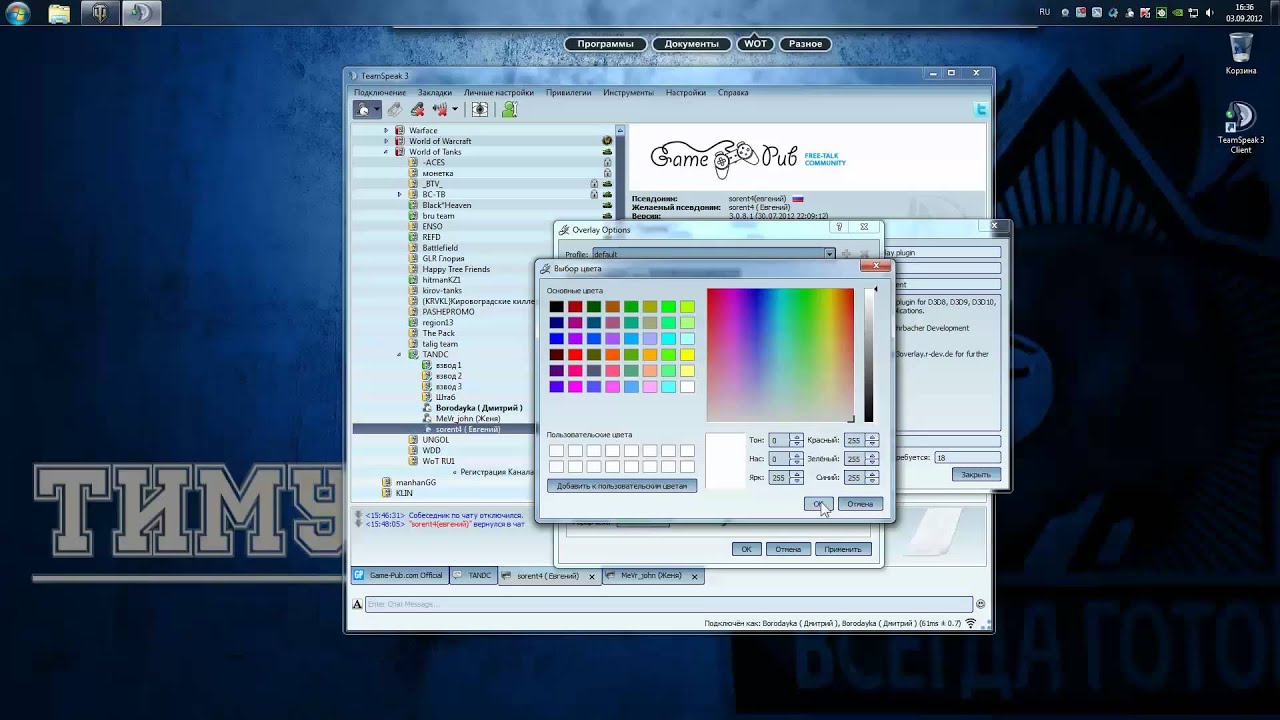Screen dimensions: 1280x720
Task: Open the Закладки menu
Action: click(435, 92)
